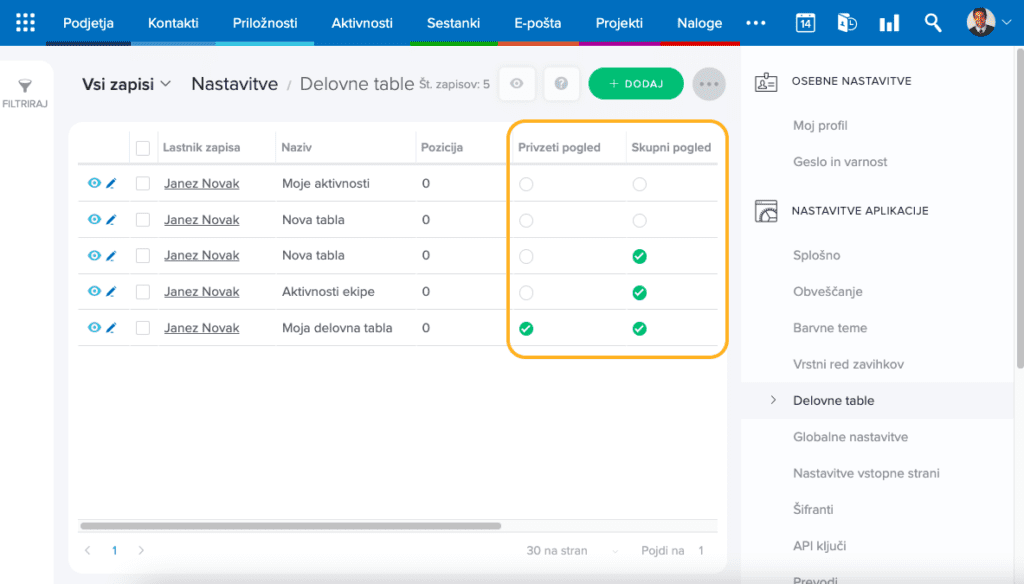Open the Filtriraj filter funnel icon
1024x584 pixels.
pos(25,88)
